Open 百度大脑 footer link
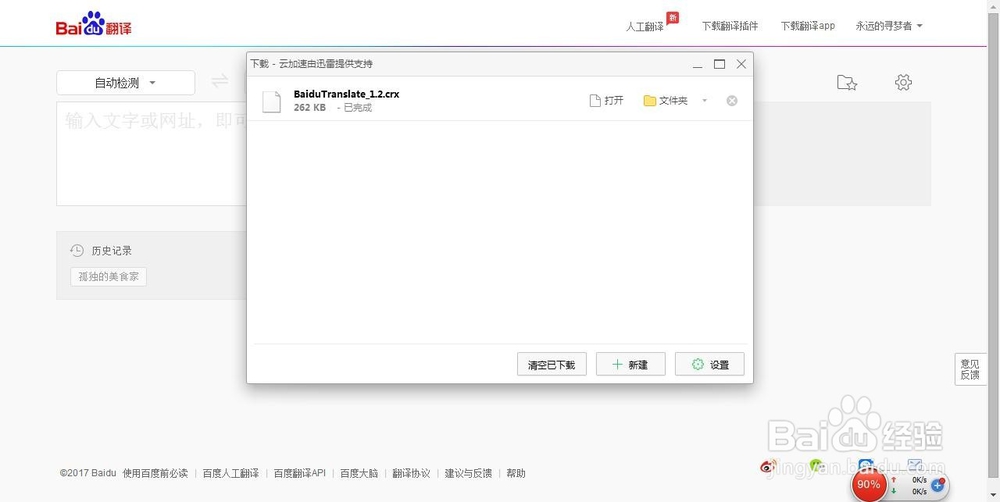 point(359,473)
